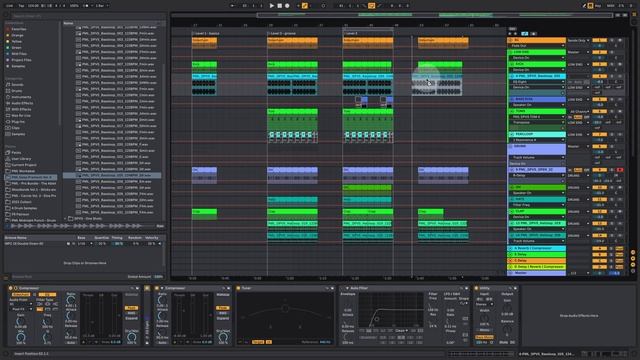Toggle Bass Mono in Utility
Viewport: 640px width, 360px height.
pyautogui.click(x=484, y=337)
